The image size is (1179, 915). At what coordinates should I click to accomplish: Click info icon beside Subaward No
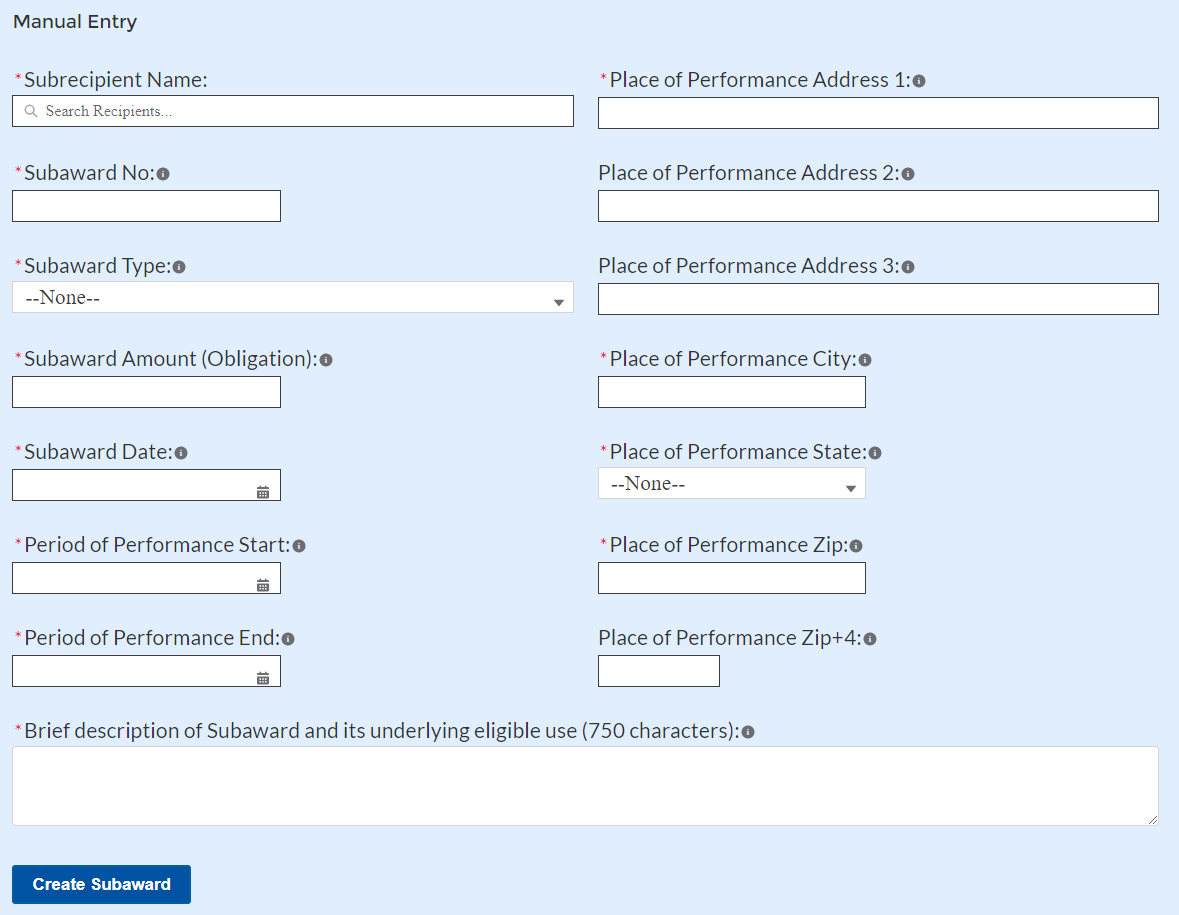tap(163, 174)
